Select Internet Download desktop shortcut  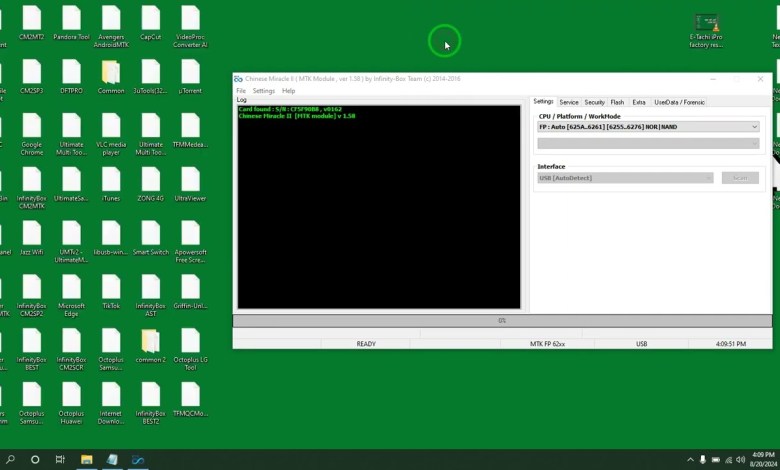(x=111, y=403)
